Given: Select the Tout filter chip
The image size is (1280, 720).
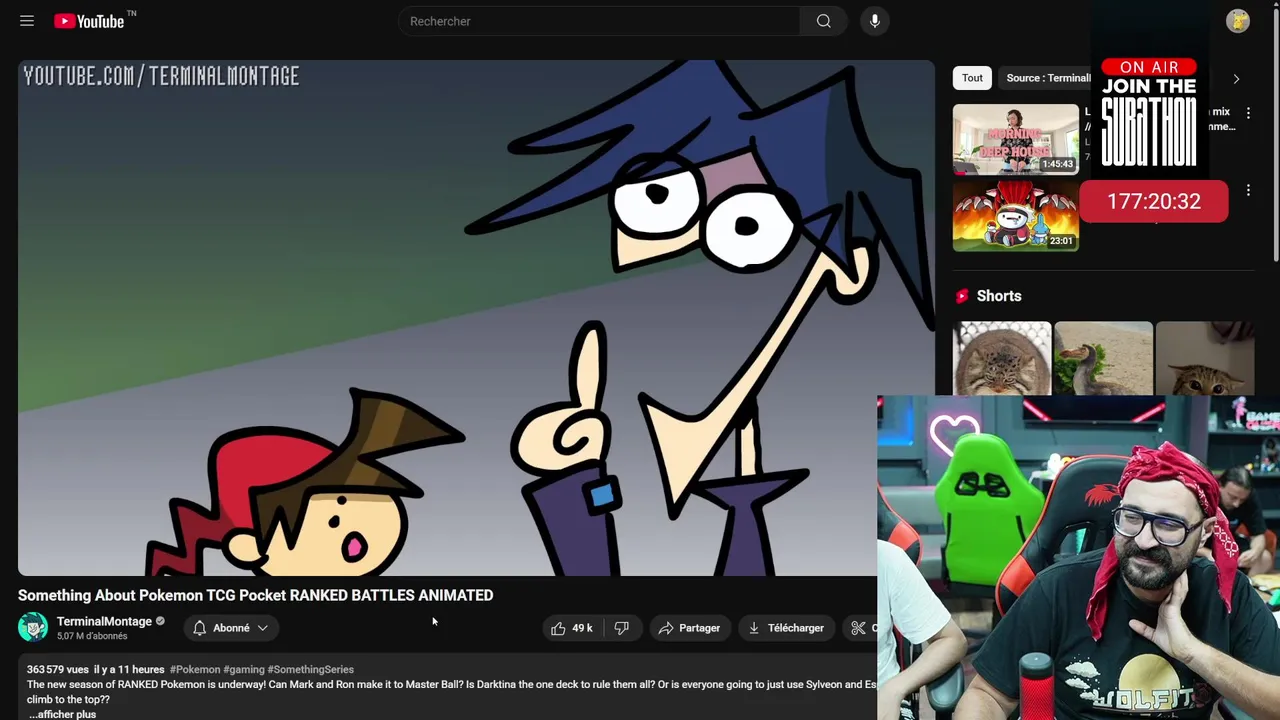Looking at the screenshot, I should 972,78.
